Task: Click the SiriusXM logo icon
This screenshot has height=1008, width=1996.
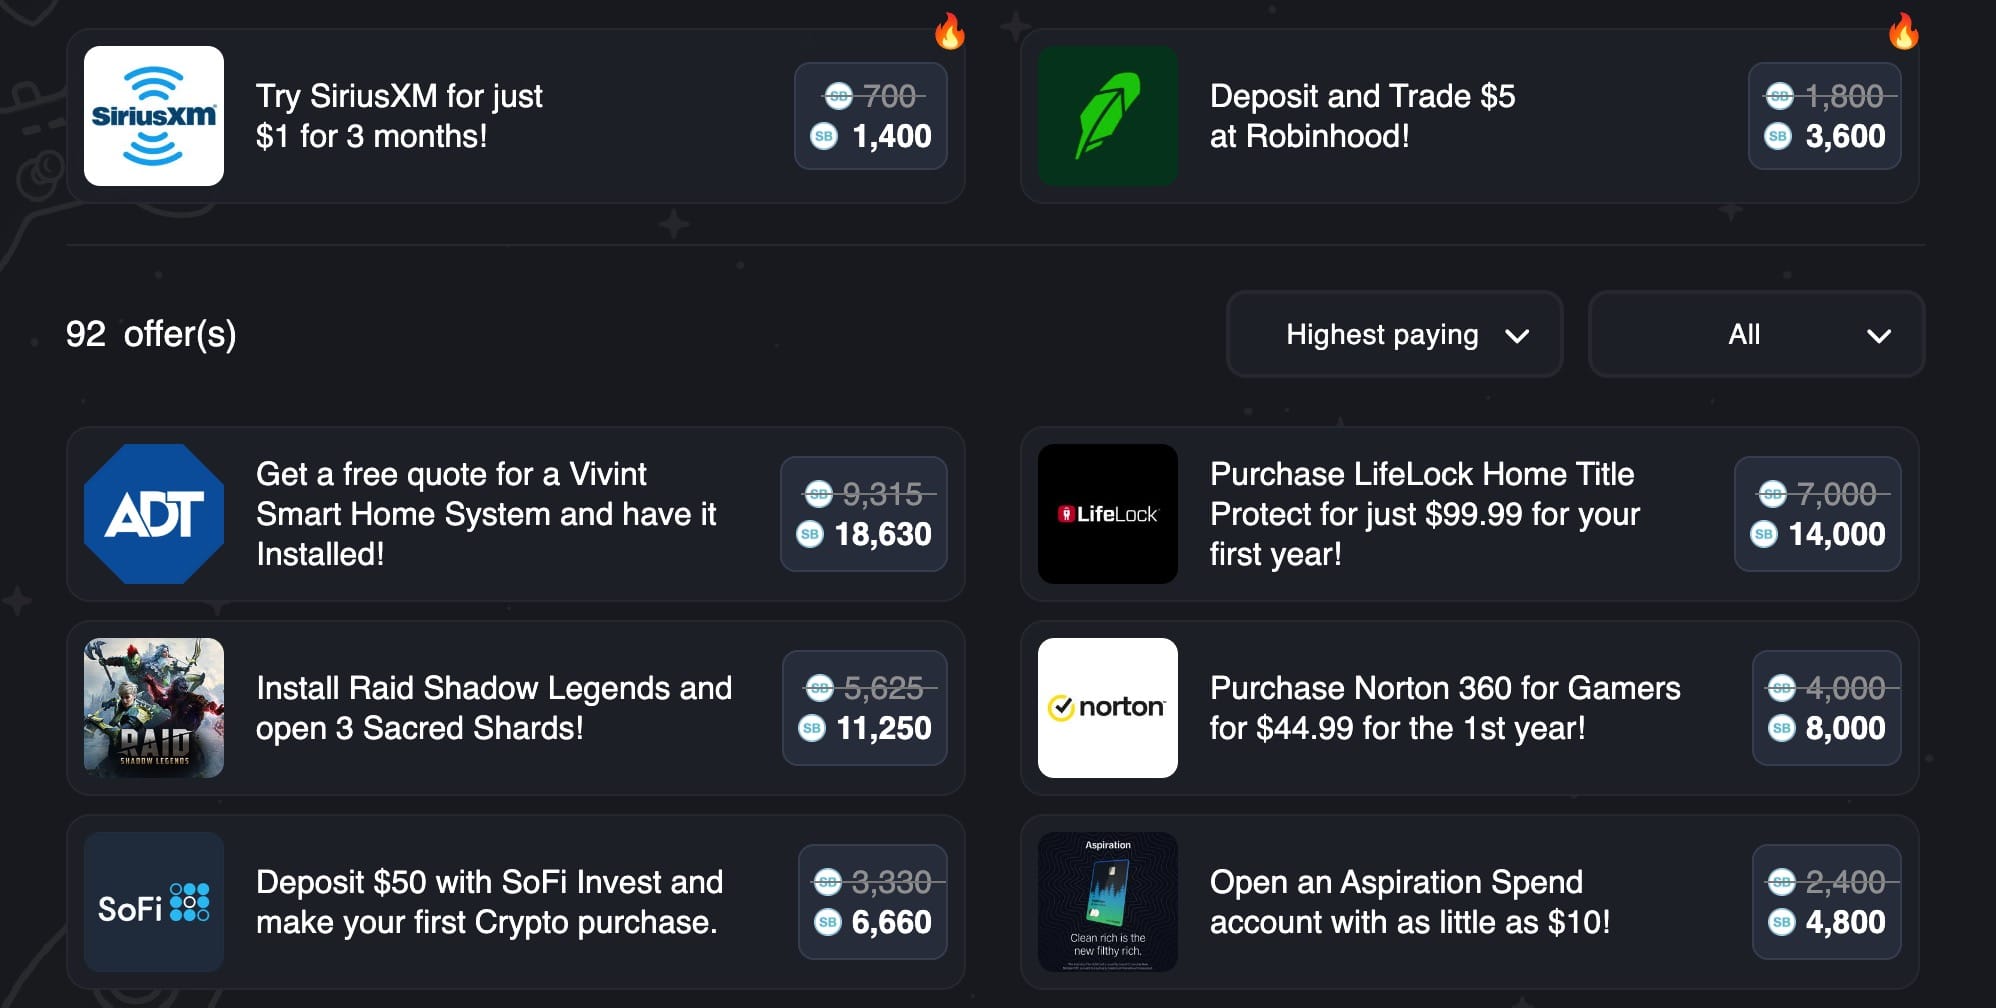Action: pos(154,115)
